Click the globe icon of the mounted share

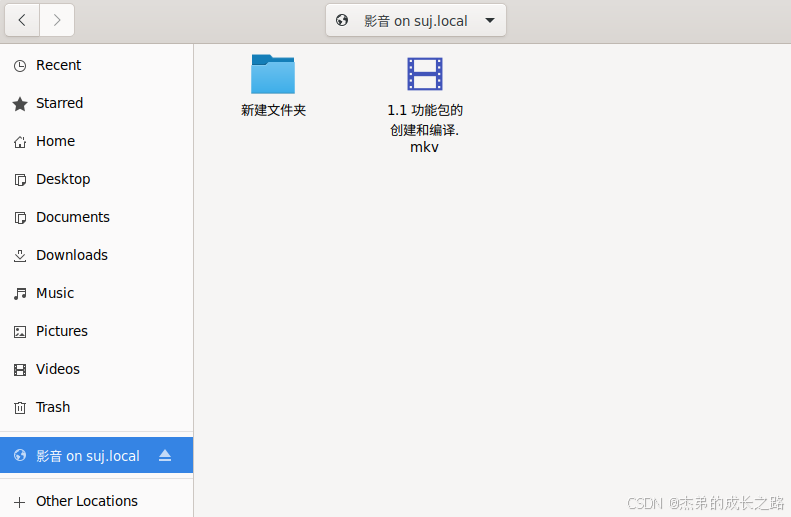tap(20, 455)
